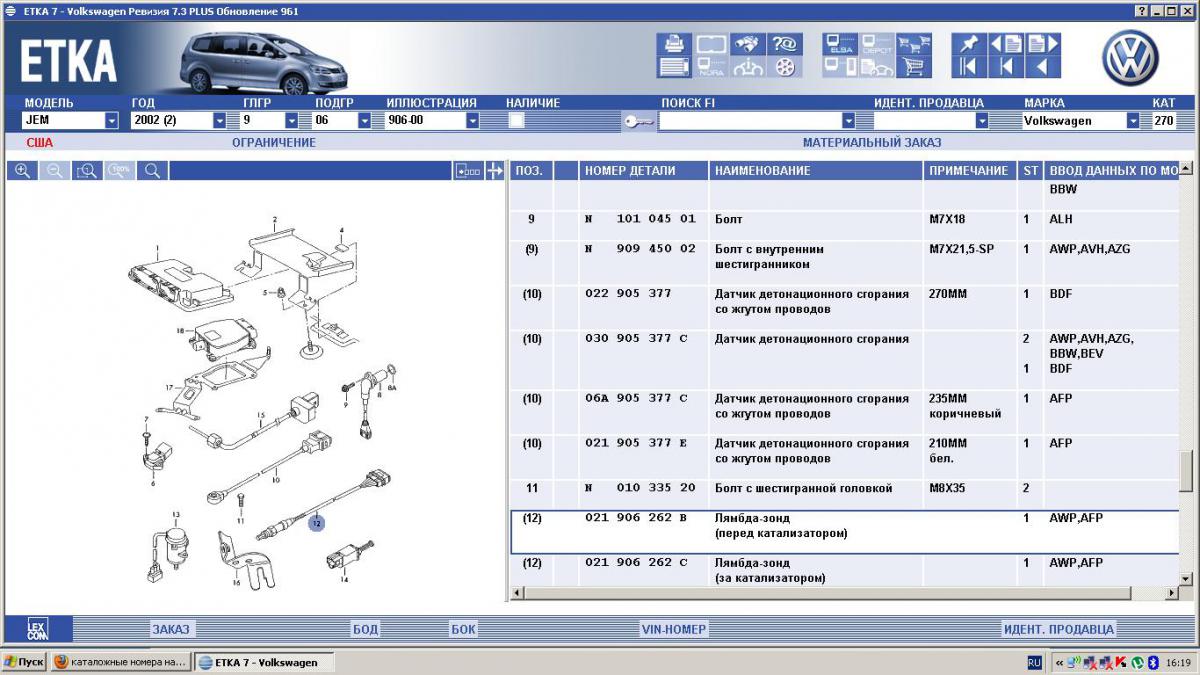Viewport: 1200px width, 675px height.
Task: Switch to the Firefox taskbar window
Action: (x=119, y=662)
